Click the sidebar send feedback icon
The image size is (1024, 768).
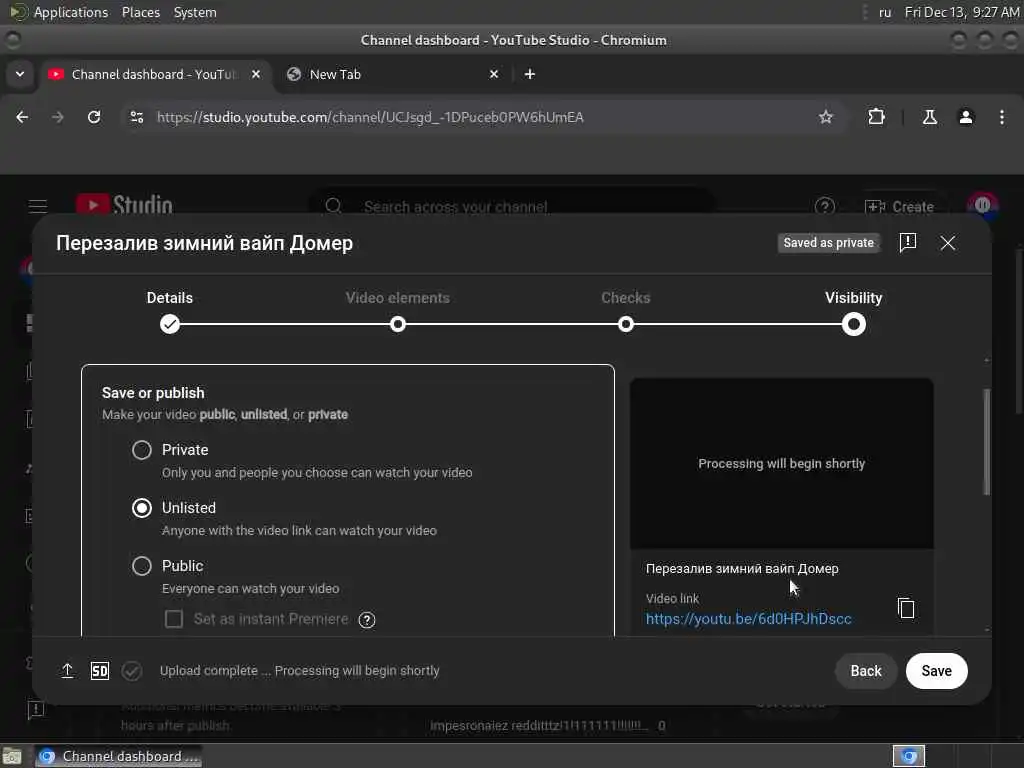(x=35, y=709)
